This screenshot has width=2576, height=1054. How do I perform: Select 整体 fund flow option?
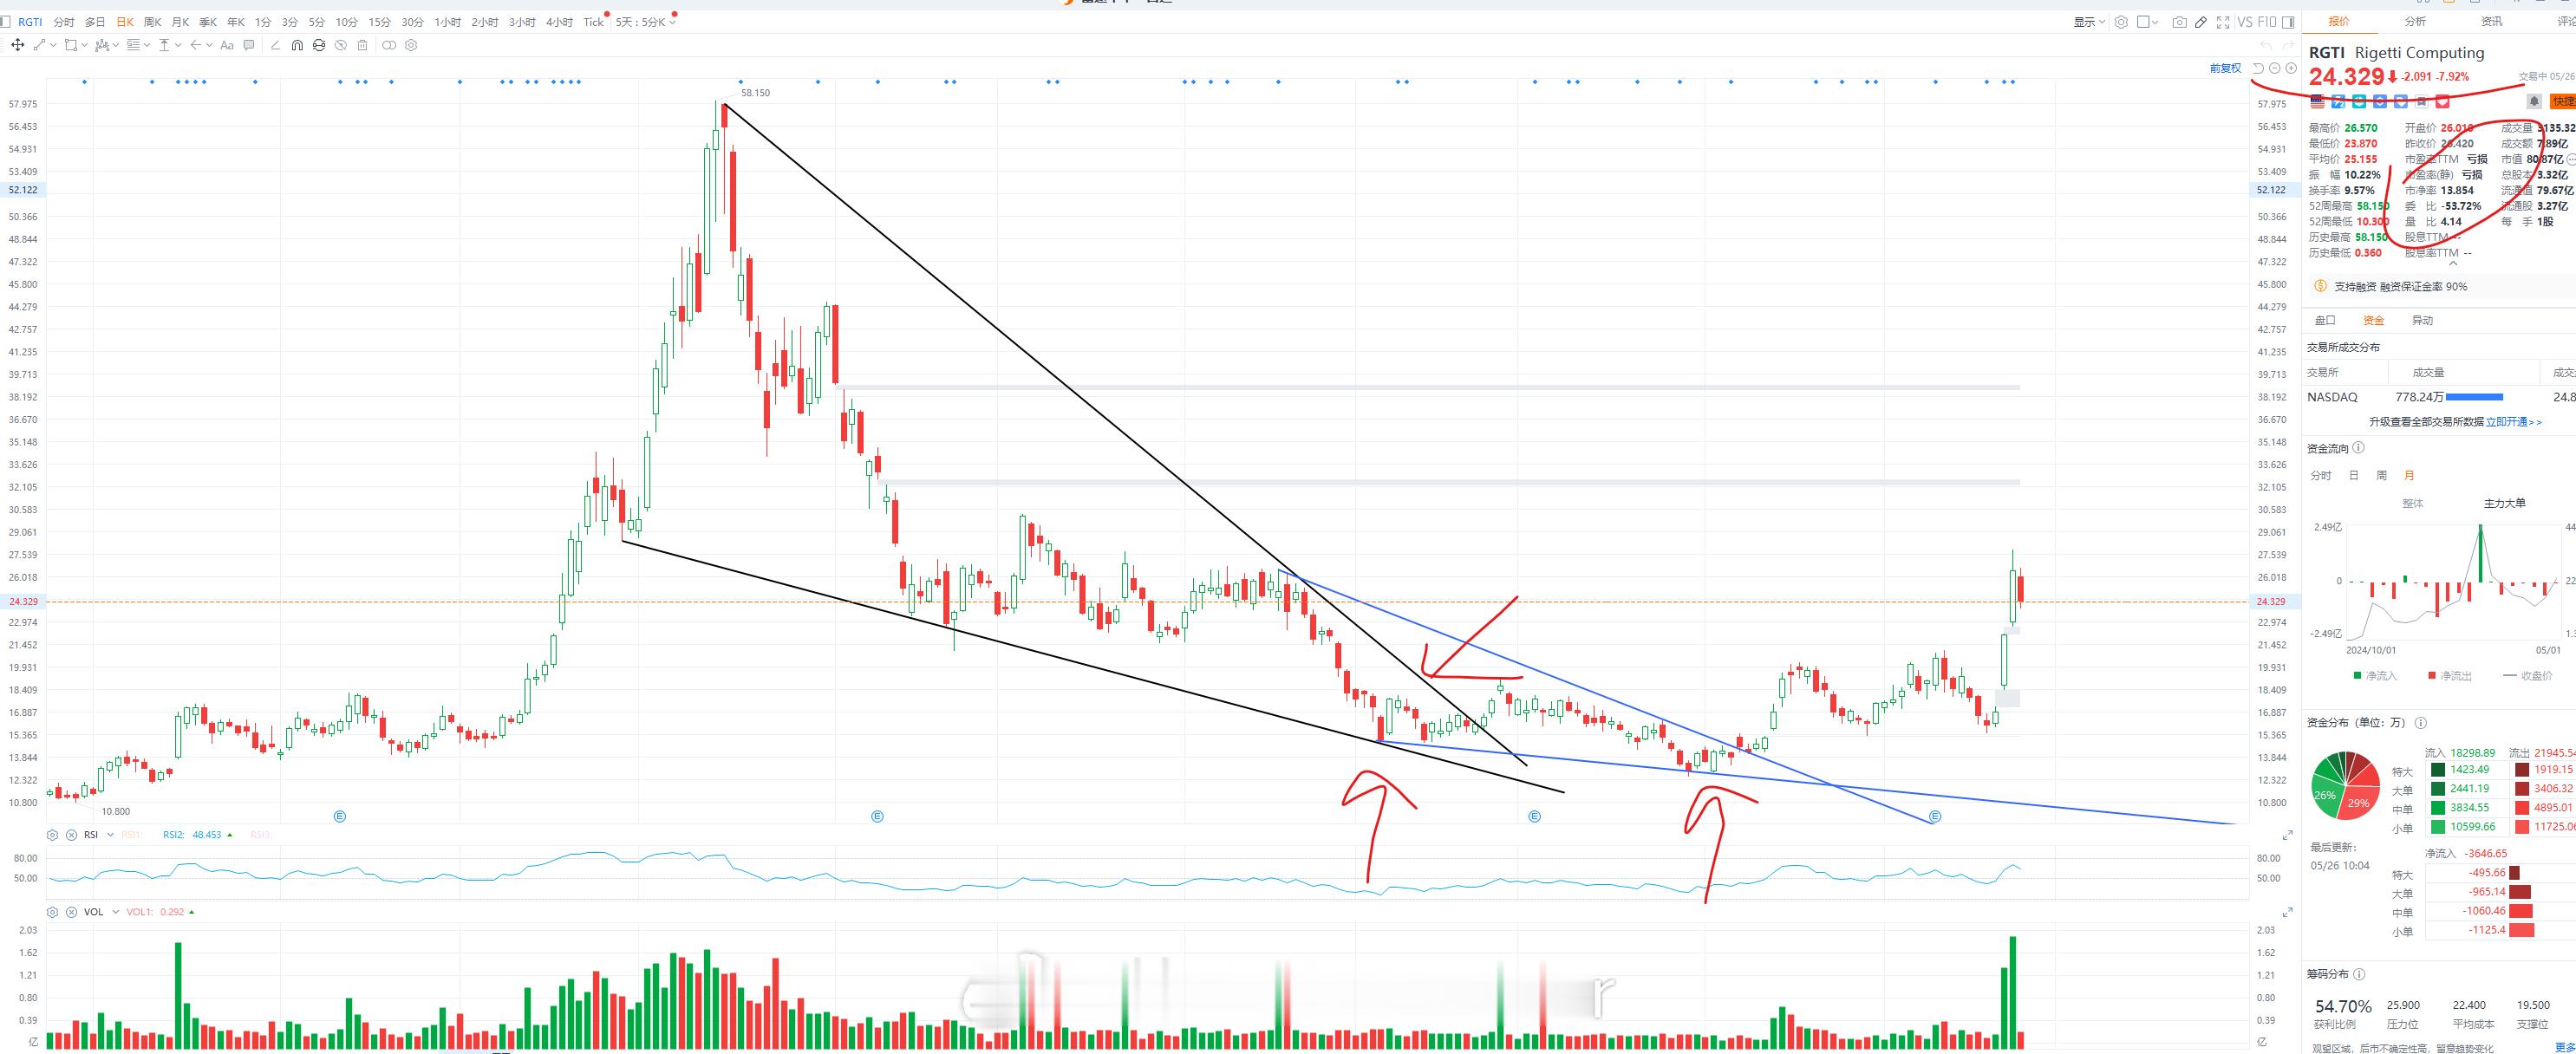2412,503
